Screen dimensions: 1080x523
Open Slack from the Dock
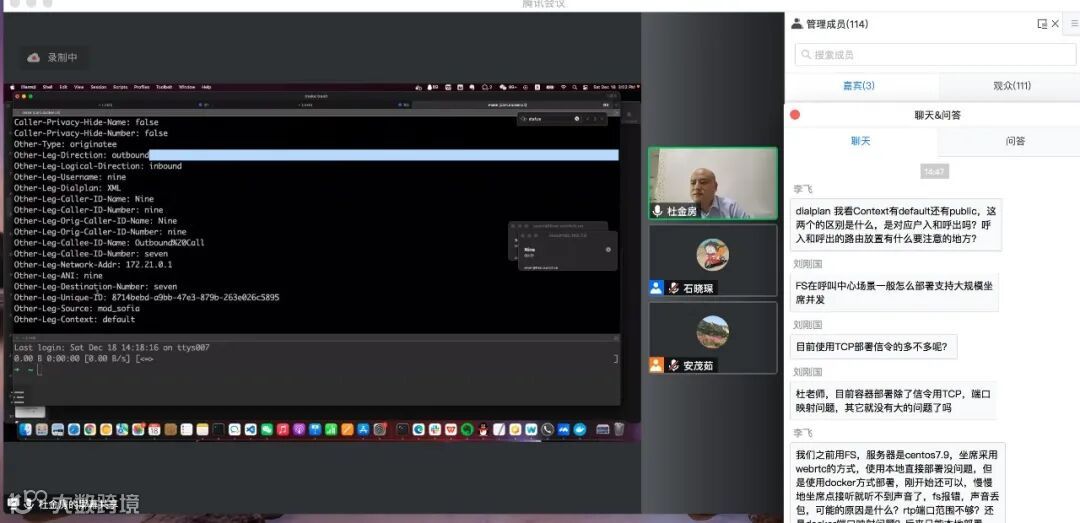pyautogui.click(x=434, y=429)
